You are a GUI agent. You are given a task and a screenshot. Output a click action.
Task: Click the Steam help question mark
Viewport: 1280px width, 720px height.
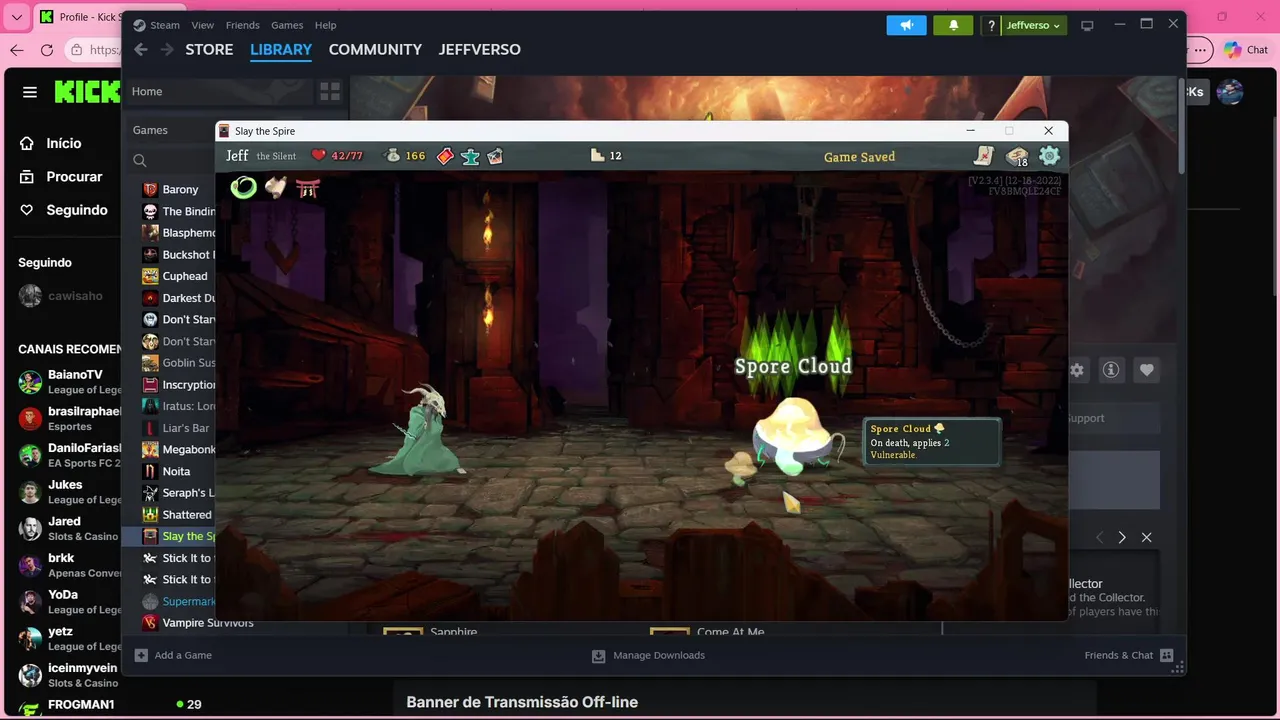pos(991,25)
